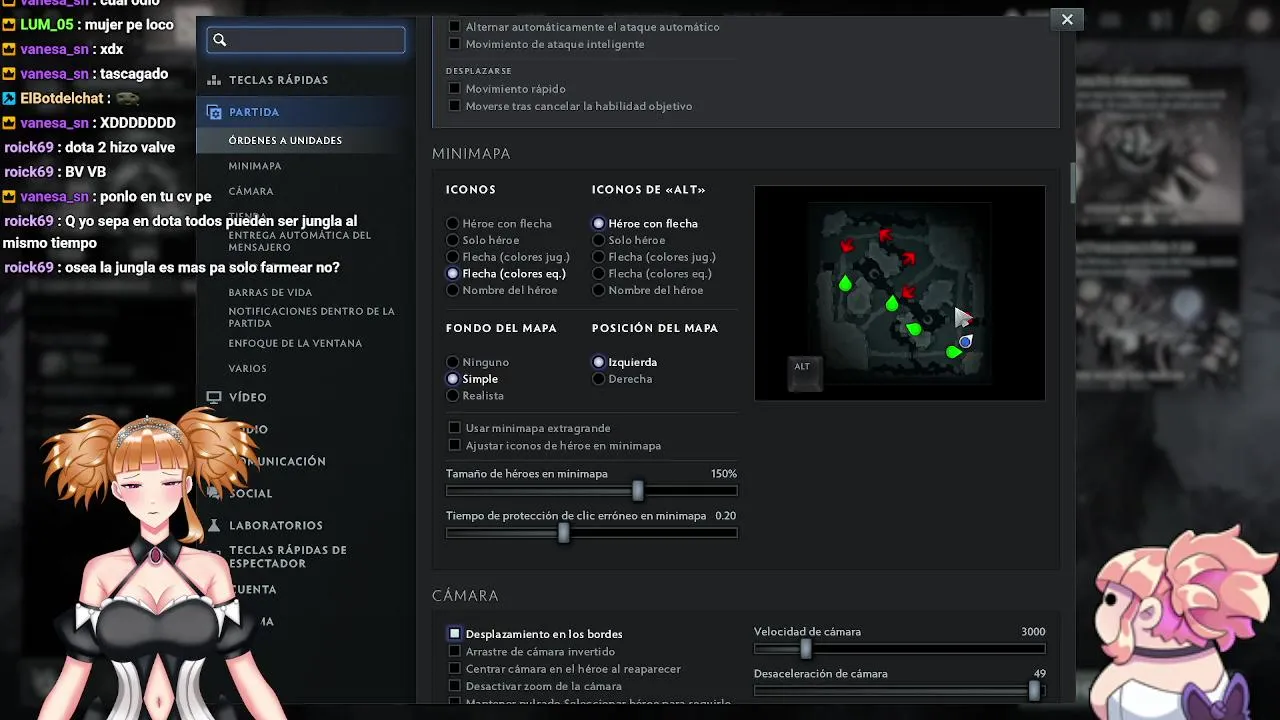1280x720 pixels.
Task: Select Solo héroe under Iconos de ALT
Action: [599, 240]
